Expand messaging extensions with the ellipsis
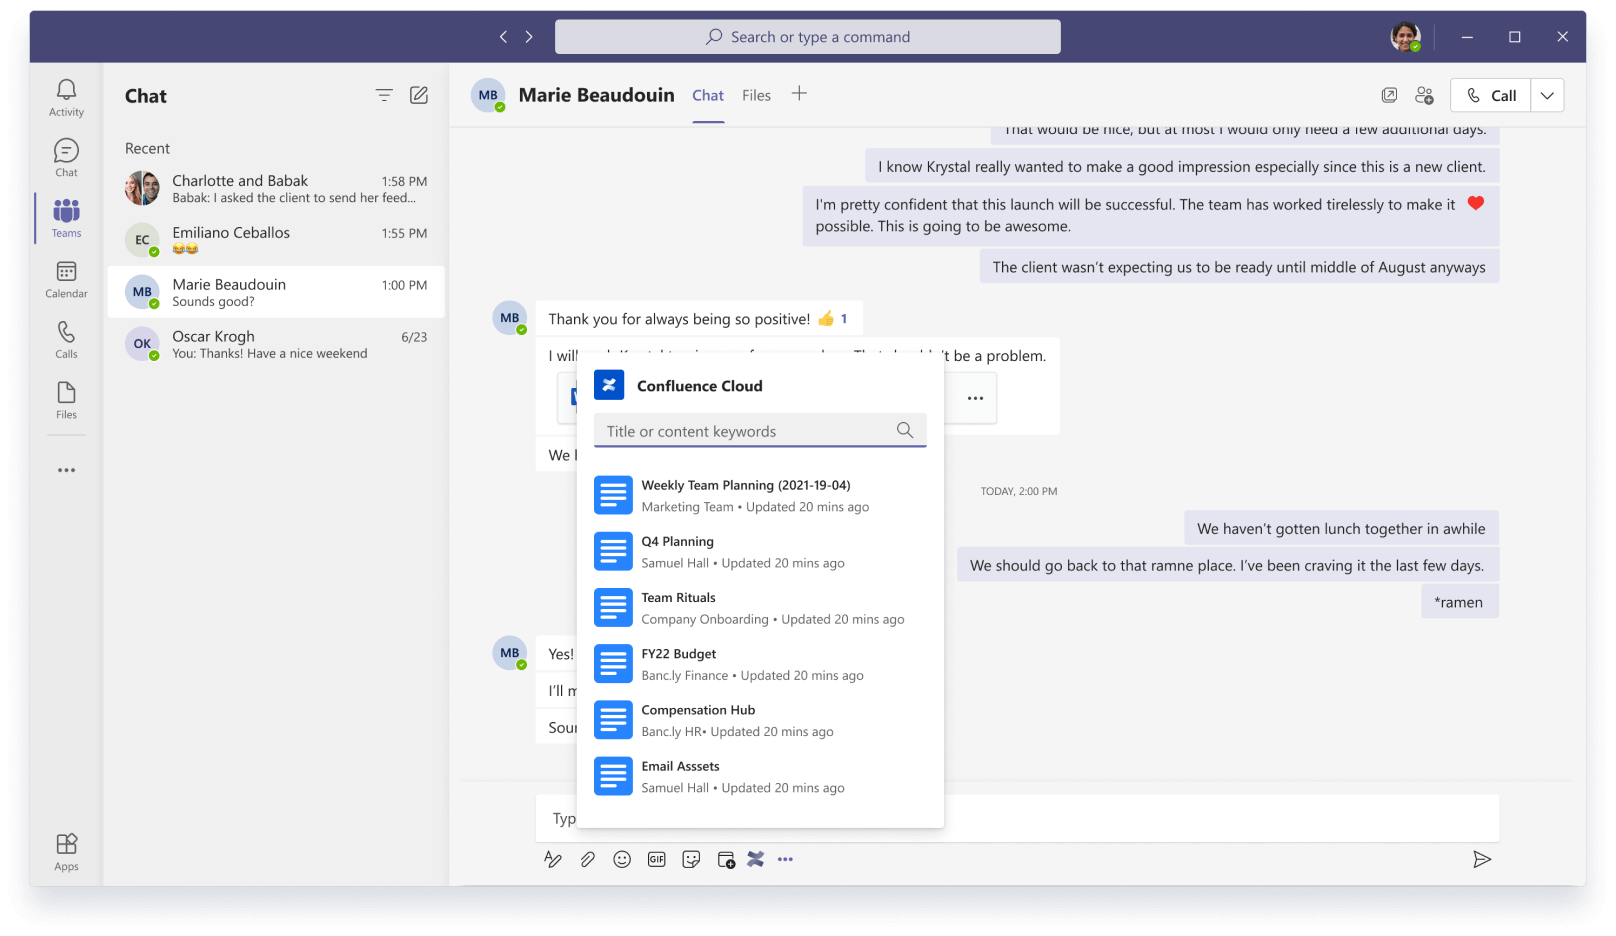Screen dimensions: 1616x936 786,859
